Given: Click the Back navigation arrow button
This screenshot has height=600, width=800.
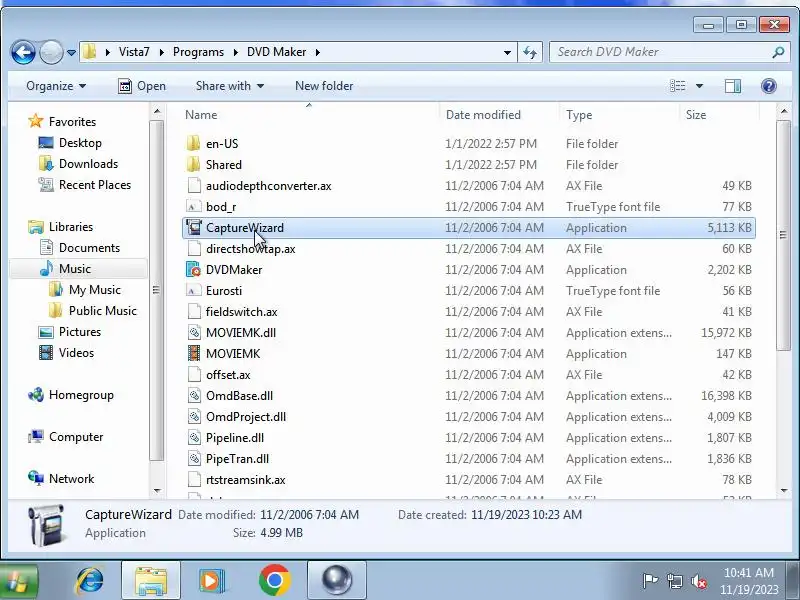Looking at the screenshot, I should 23,52.
